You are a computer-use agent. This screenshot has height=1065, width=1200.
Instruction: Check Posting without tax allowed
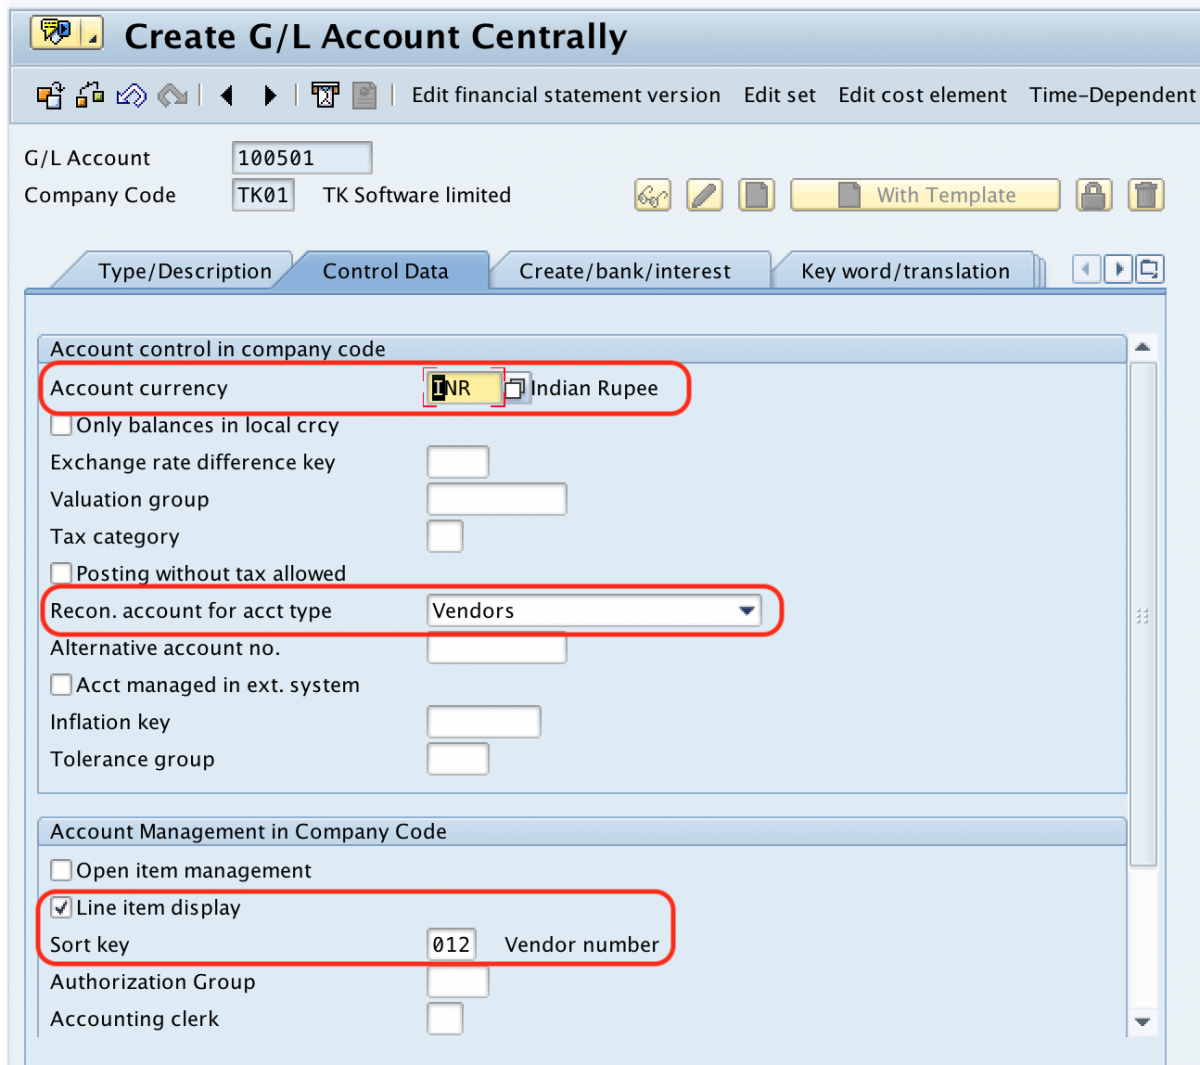click(60, 573)
